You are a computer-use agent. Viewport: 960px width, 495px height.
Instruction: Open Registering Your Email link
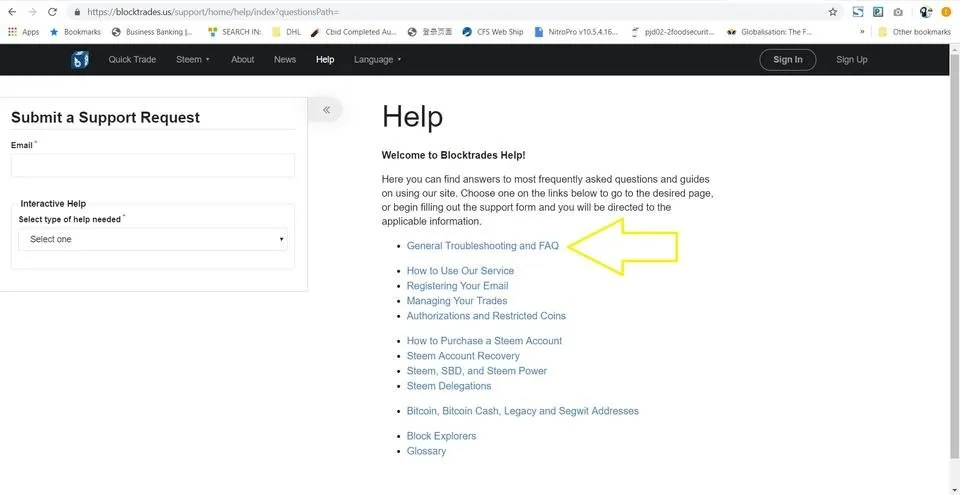[x=457, y=286]
